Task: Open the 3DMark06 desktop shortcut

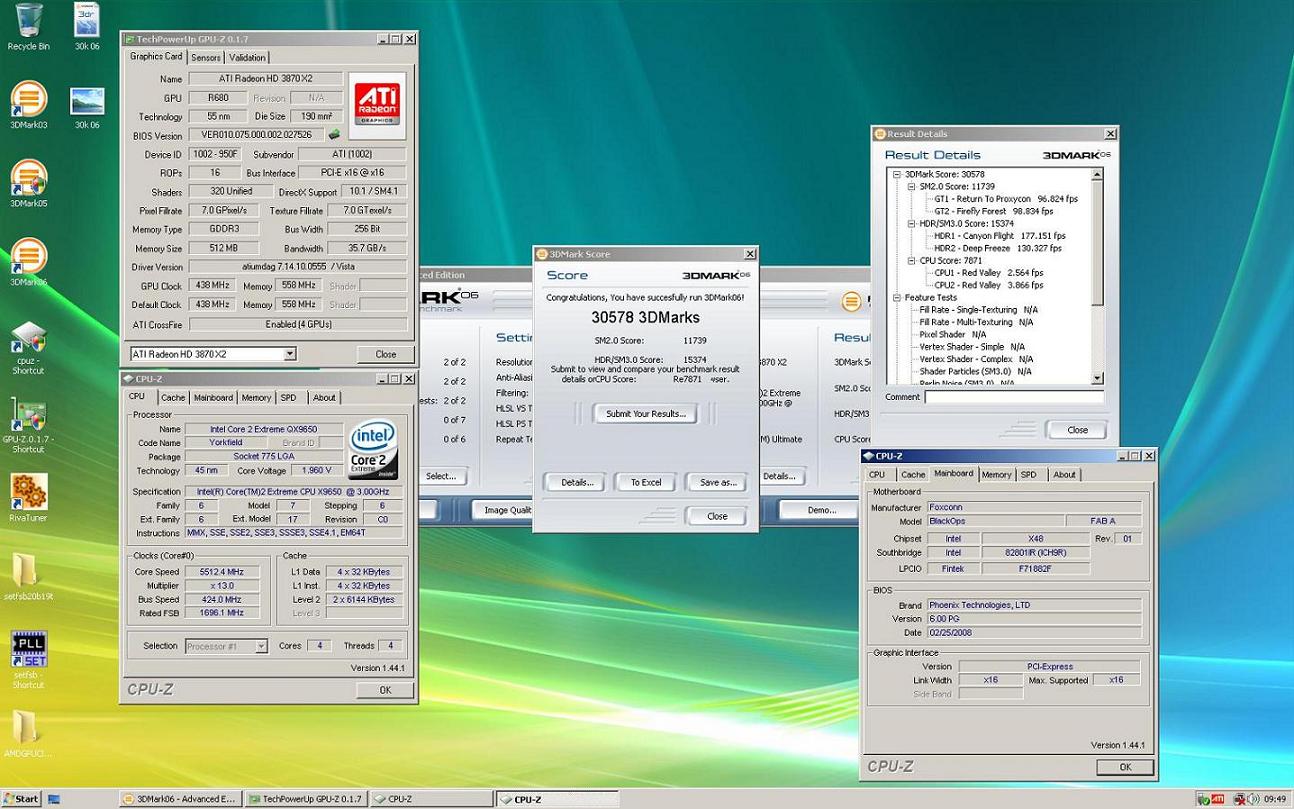Action: coord(28,262)
